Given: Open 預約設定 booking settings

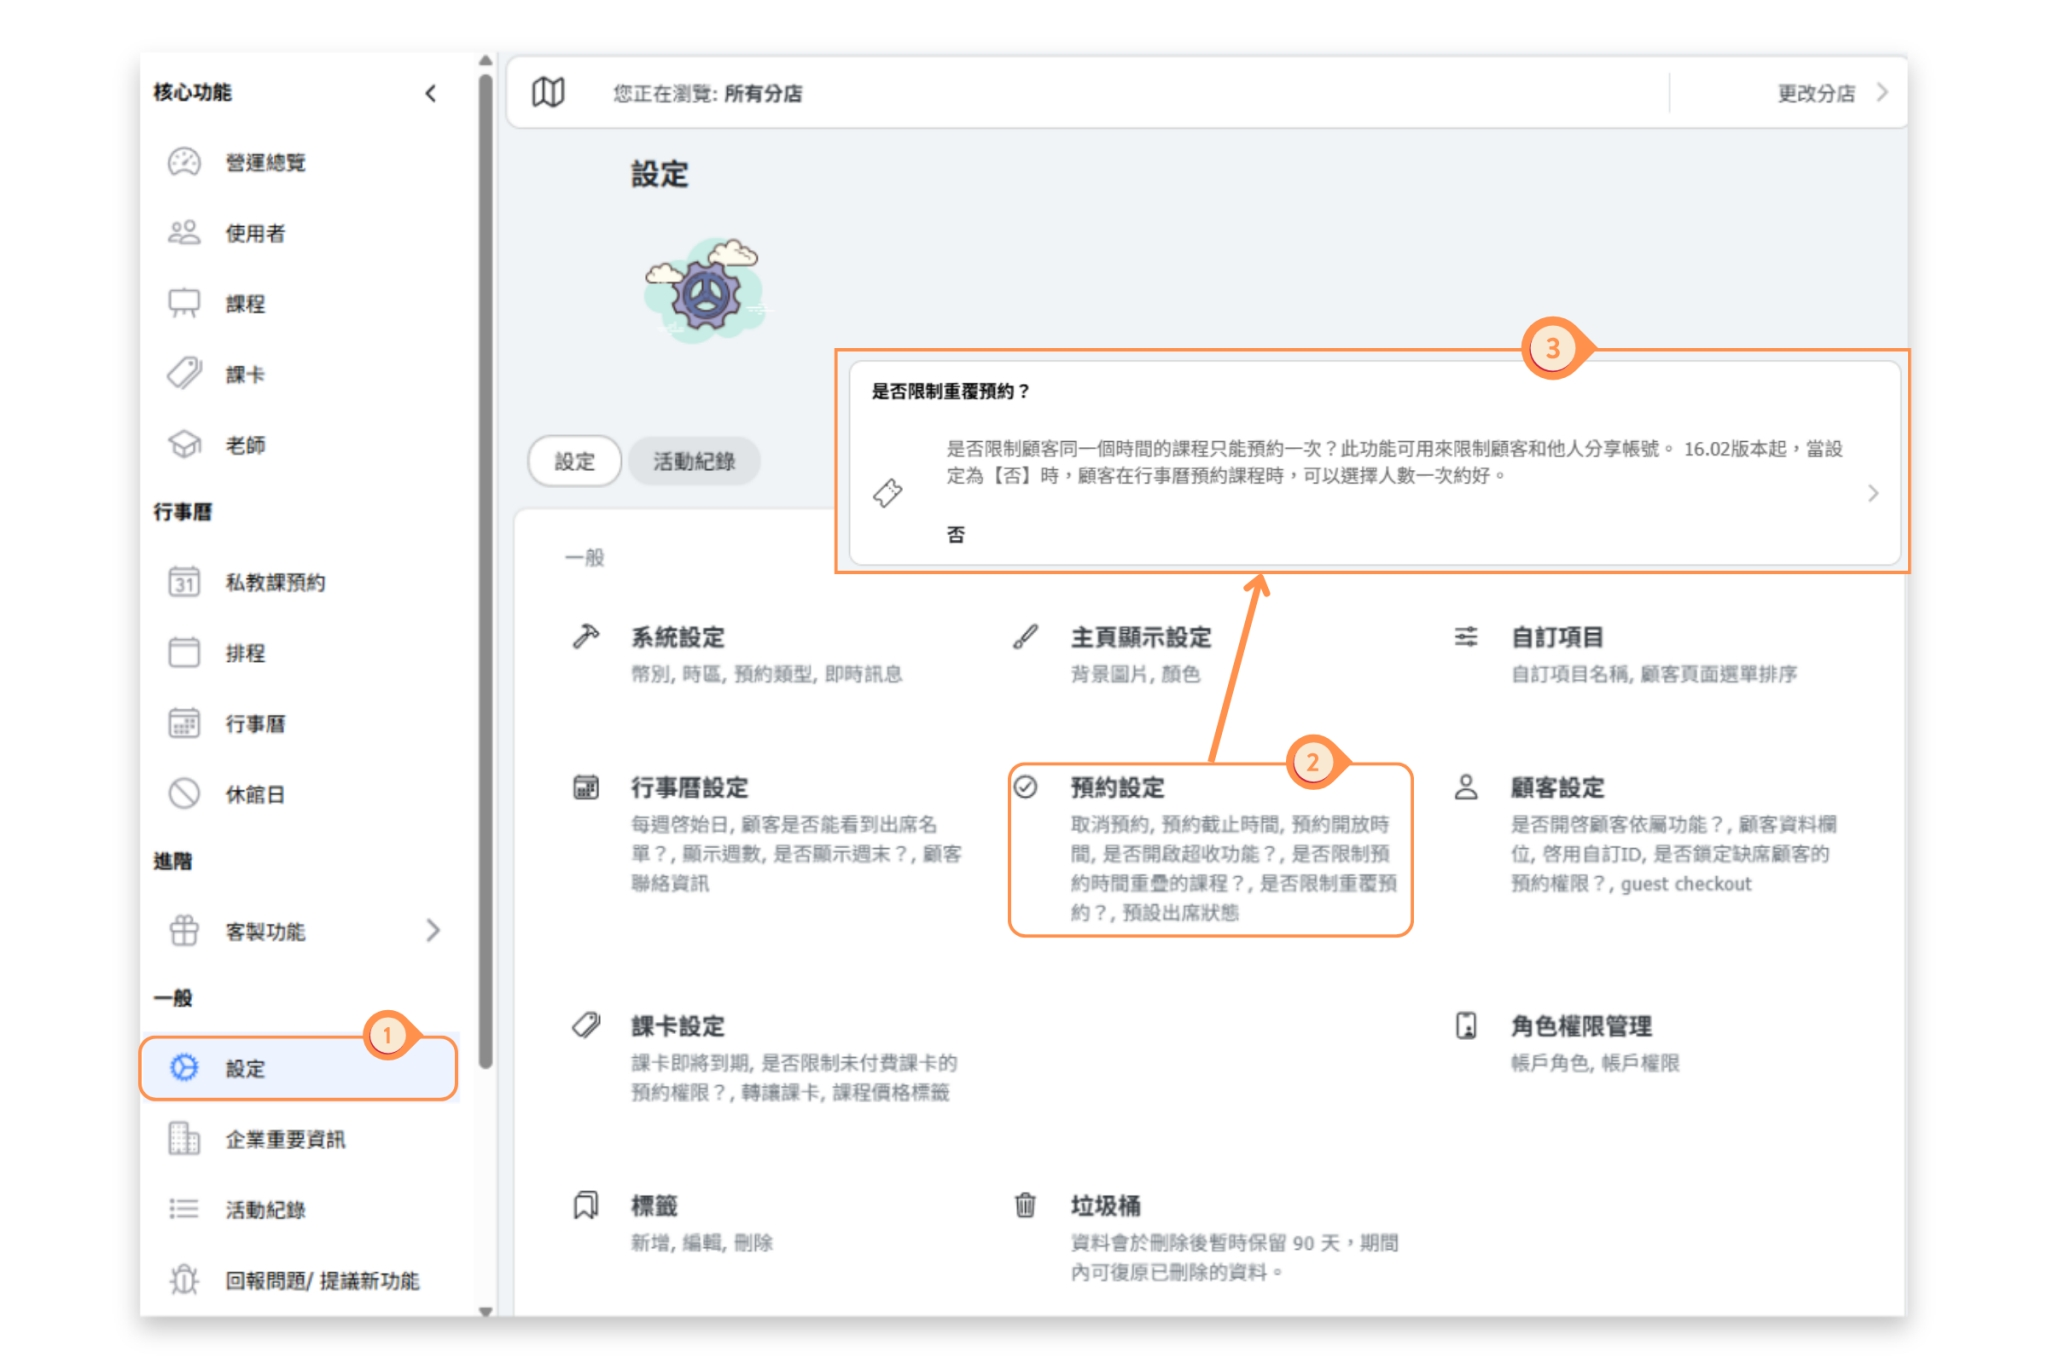Looking at the screenshot, I should pyautogui.click(x=1117, y=788).
